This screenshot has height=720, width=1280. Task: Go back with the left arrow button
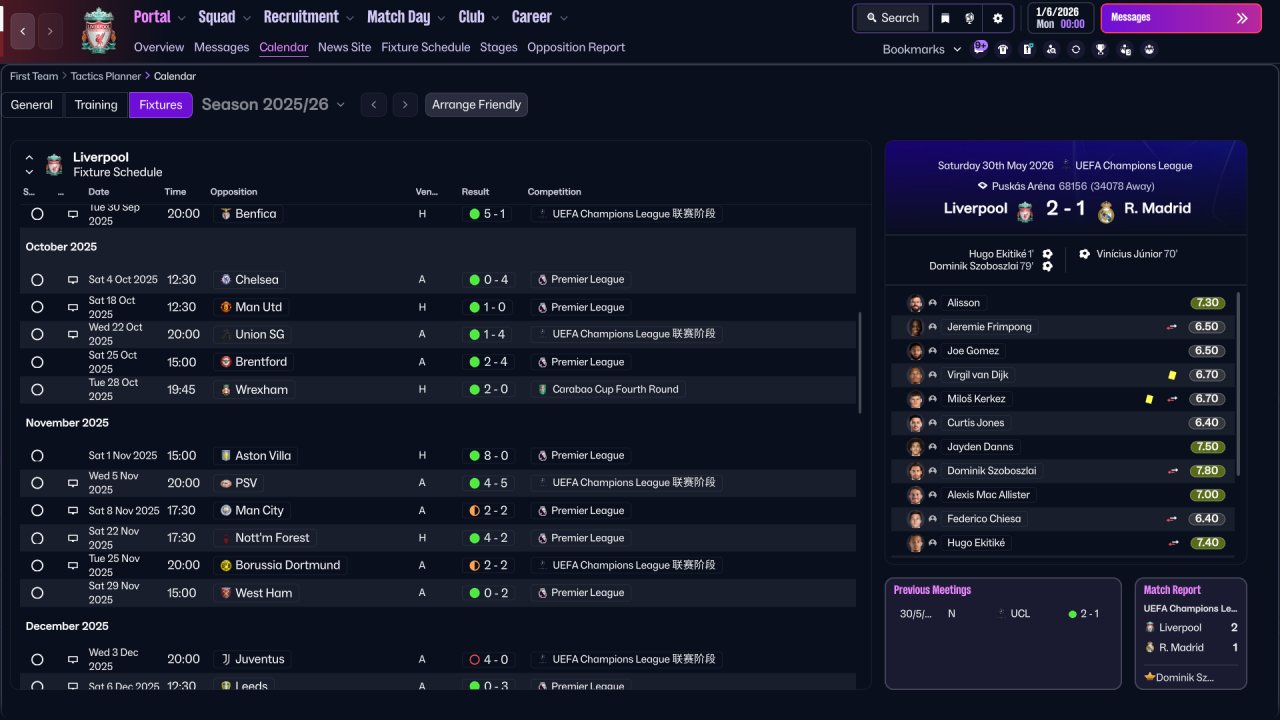tap(23, 31)
